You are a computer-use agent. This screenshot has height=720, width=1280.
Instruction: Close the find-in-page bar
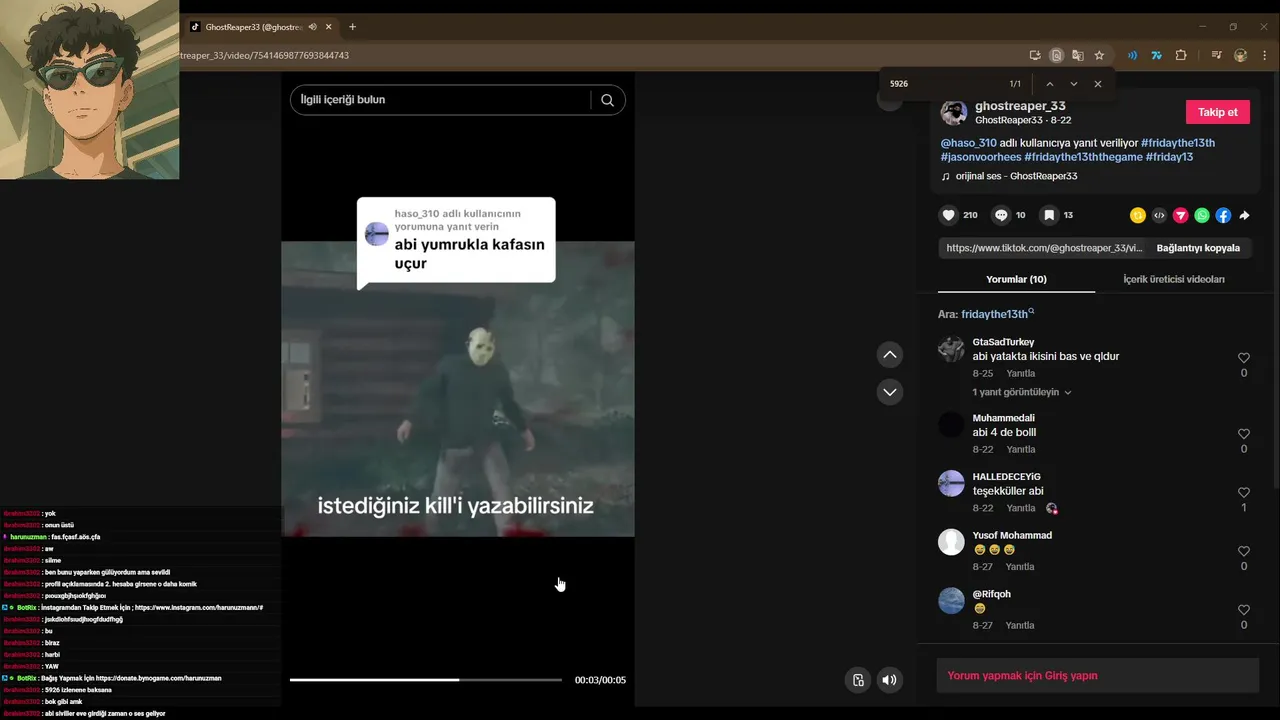pyautogui.click(x=1098, y=84)
